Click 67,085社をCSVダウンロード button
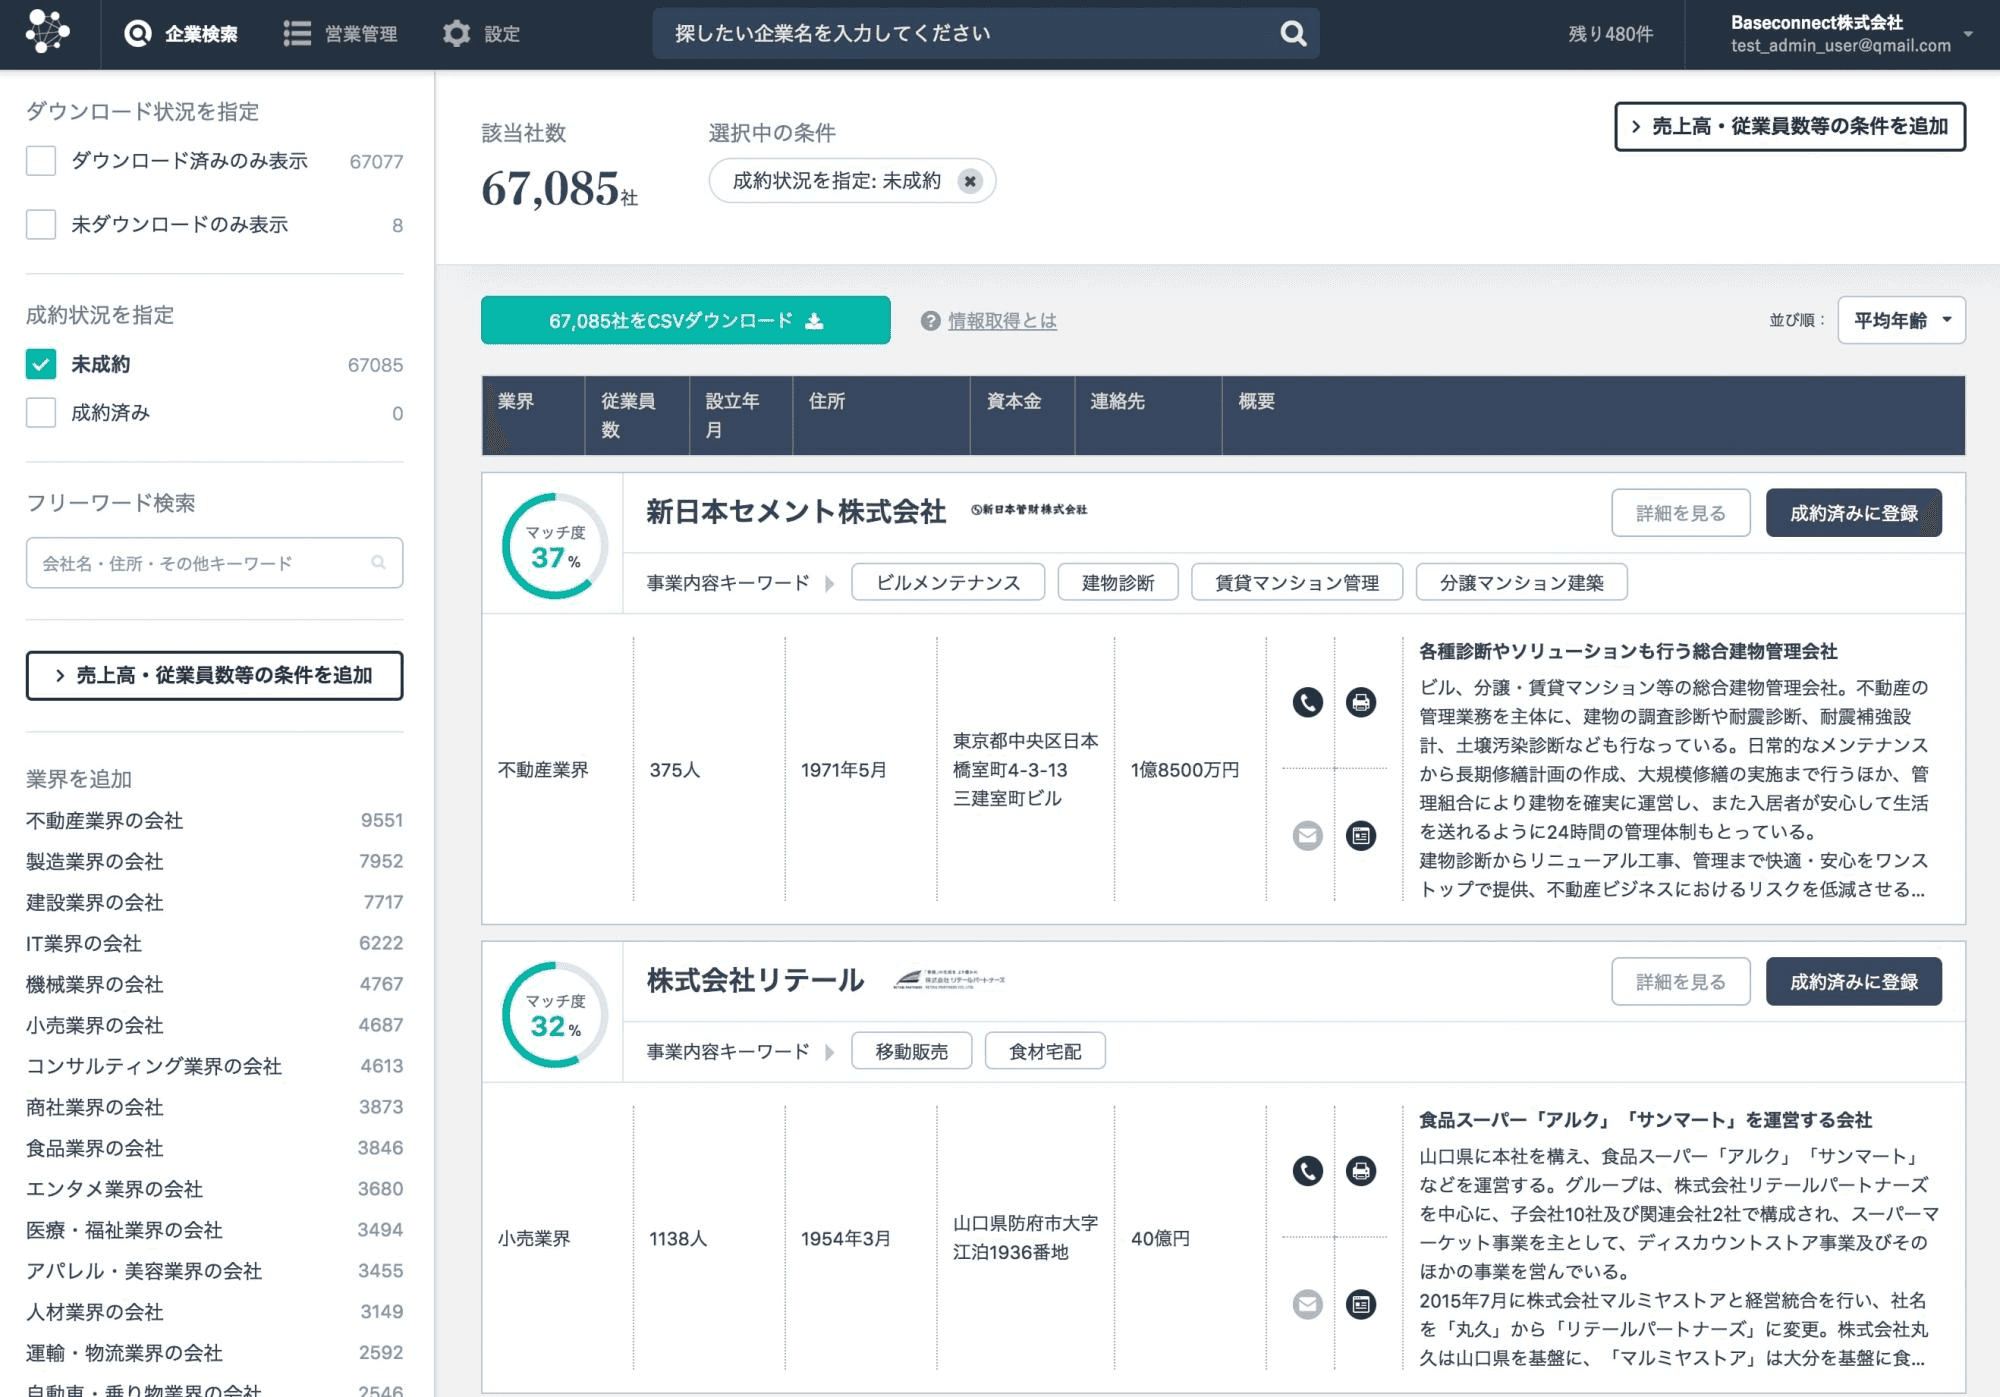The image size is (2000, 1397). coord(685,320)
